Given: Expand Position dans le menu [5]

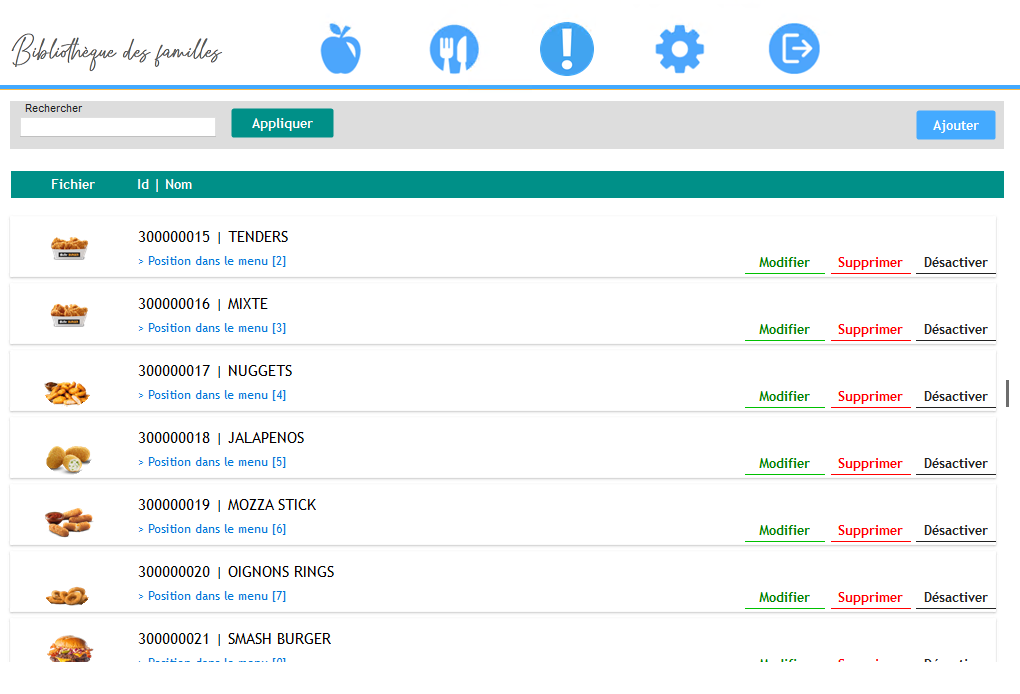Looking at the screenshot, I should 212,462.
